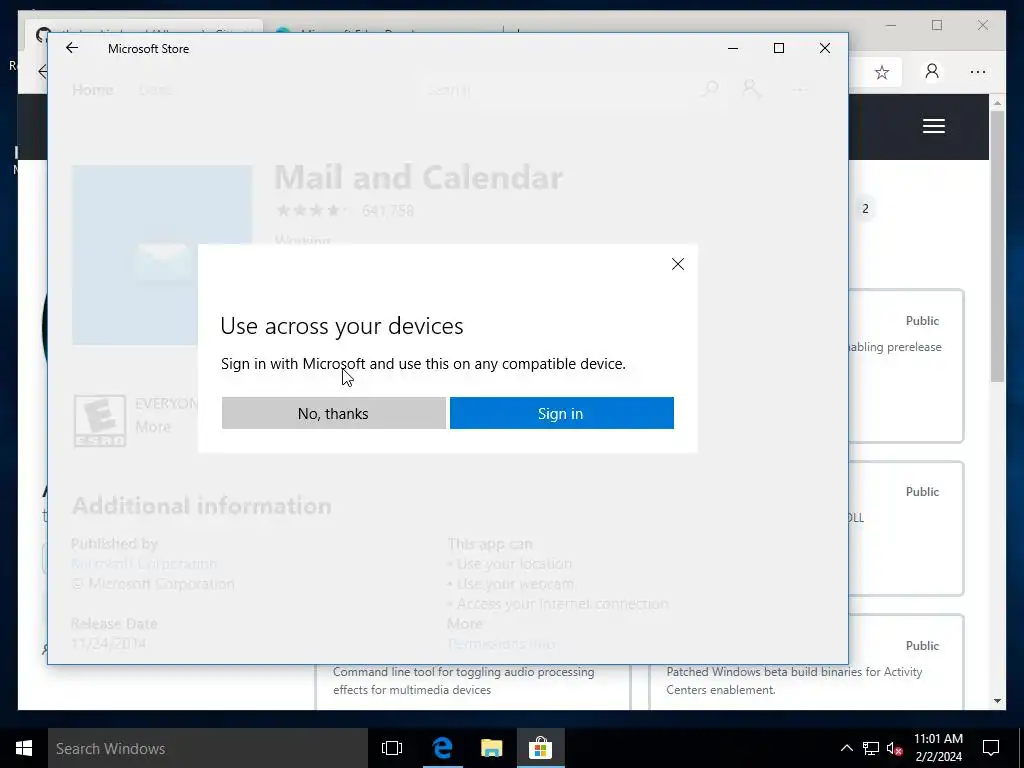This screenshot has width=1024, height=768.
Task: Click the ESRB Everyone rating icon
Action: click(x=100, y=421)
